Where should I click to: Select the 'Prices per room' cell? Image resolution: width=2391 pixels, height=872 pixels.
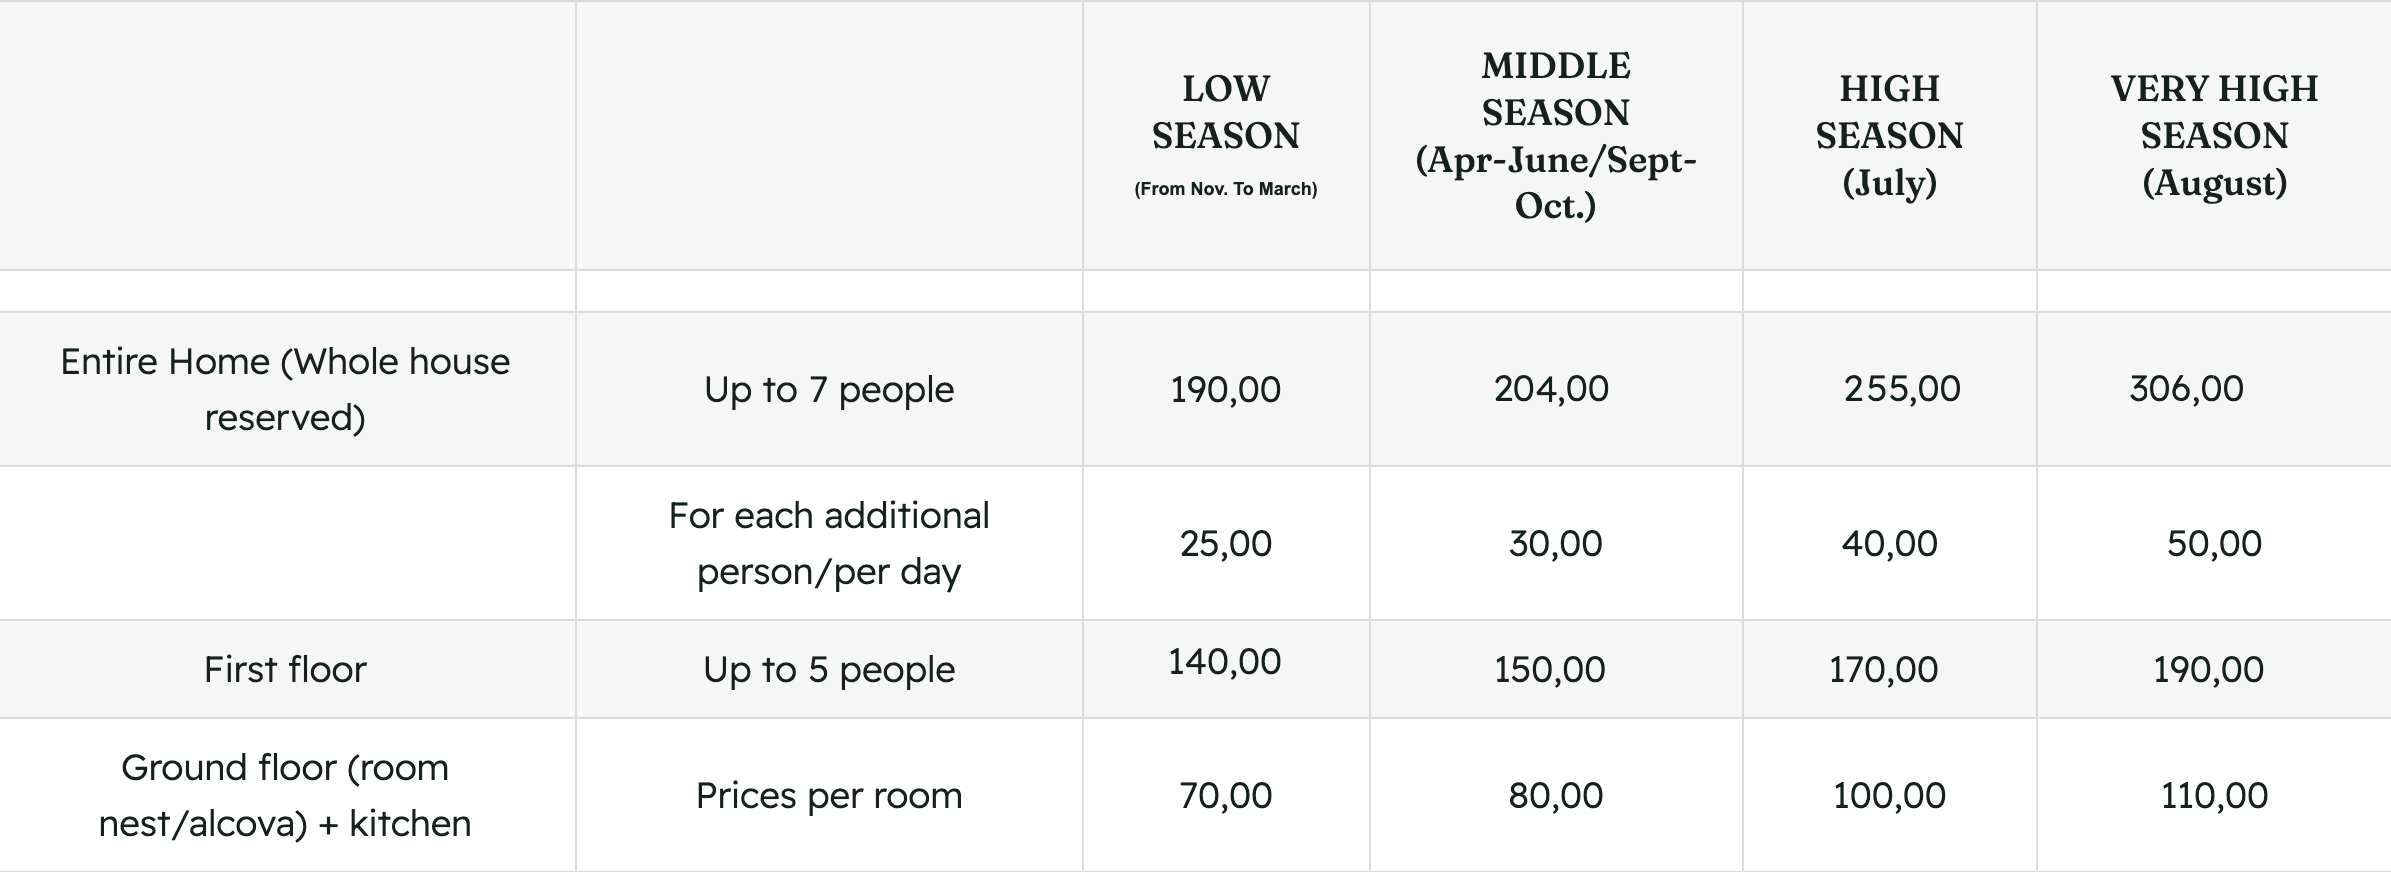(x=829, y=795)
